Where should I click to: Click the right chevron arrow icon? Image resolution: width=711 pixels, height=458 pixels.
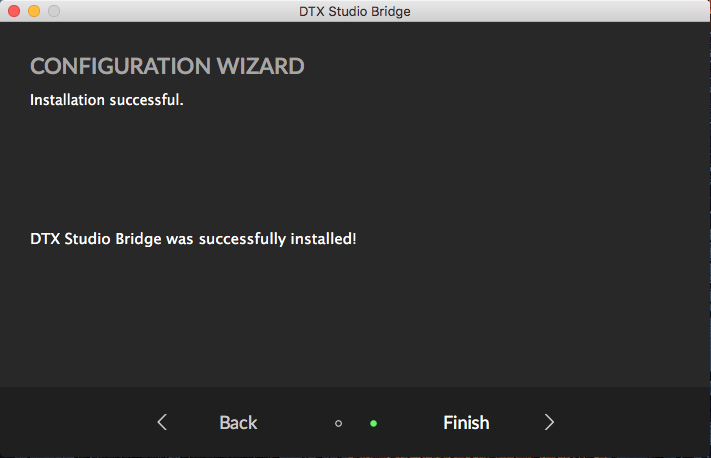[x=549, y=422]
